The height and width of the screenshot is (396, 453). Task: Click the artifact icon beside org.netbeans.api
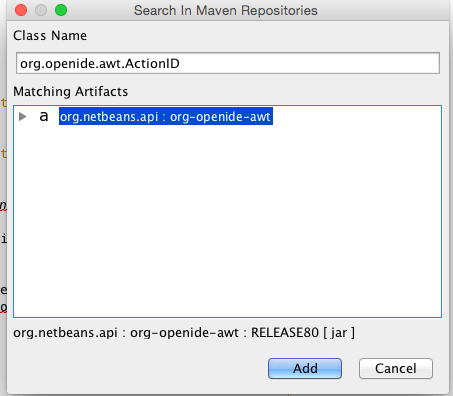pyautogui.click(x=44, y=117)
